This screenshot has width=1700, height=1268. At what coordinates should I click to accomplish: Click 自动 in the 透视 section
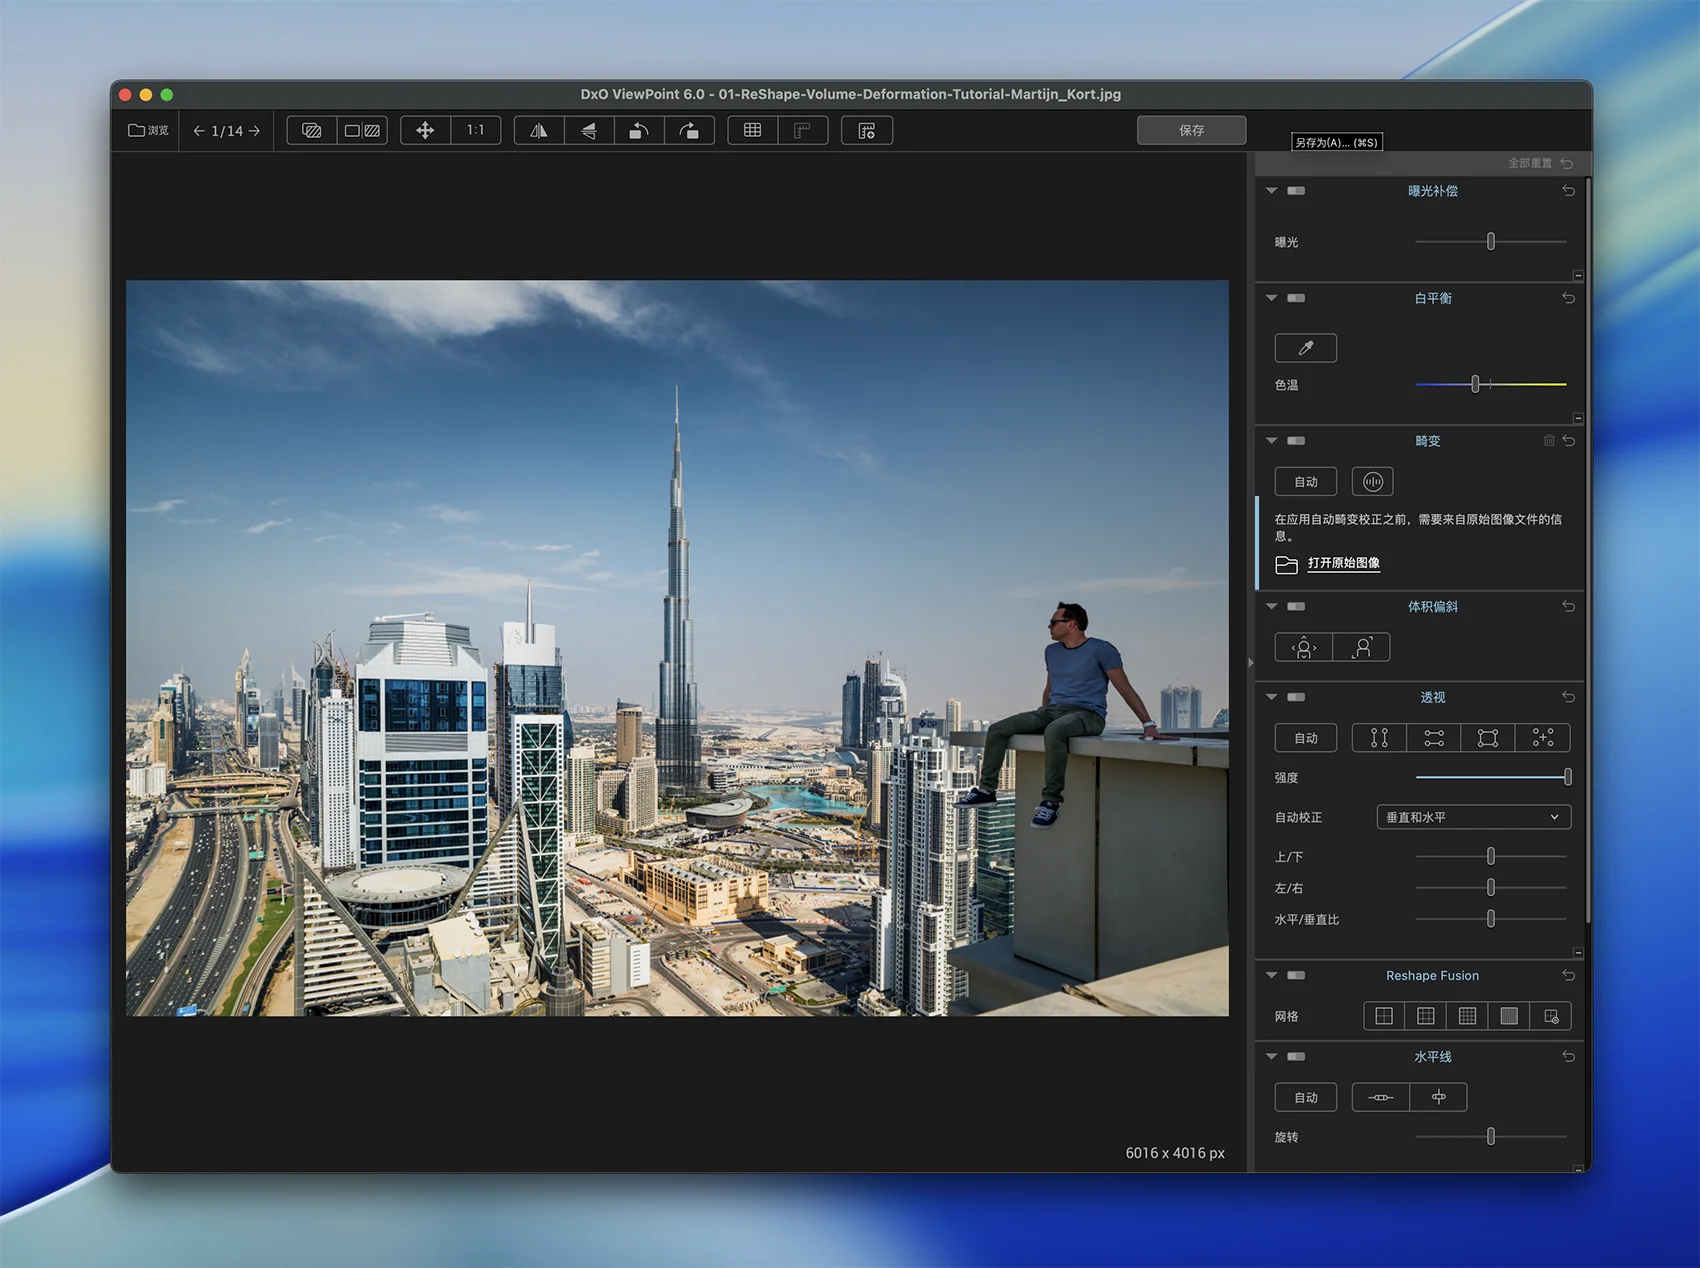[1305, 738]
